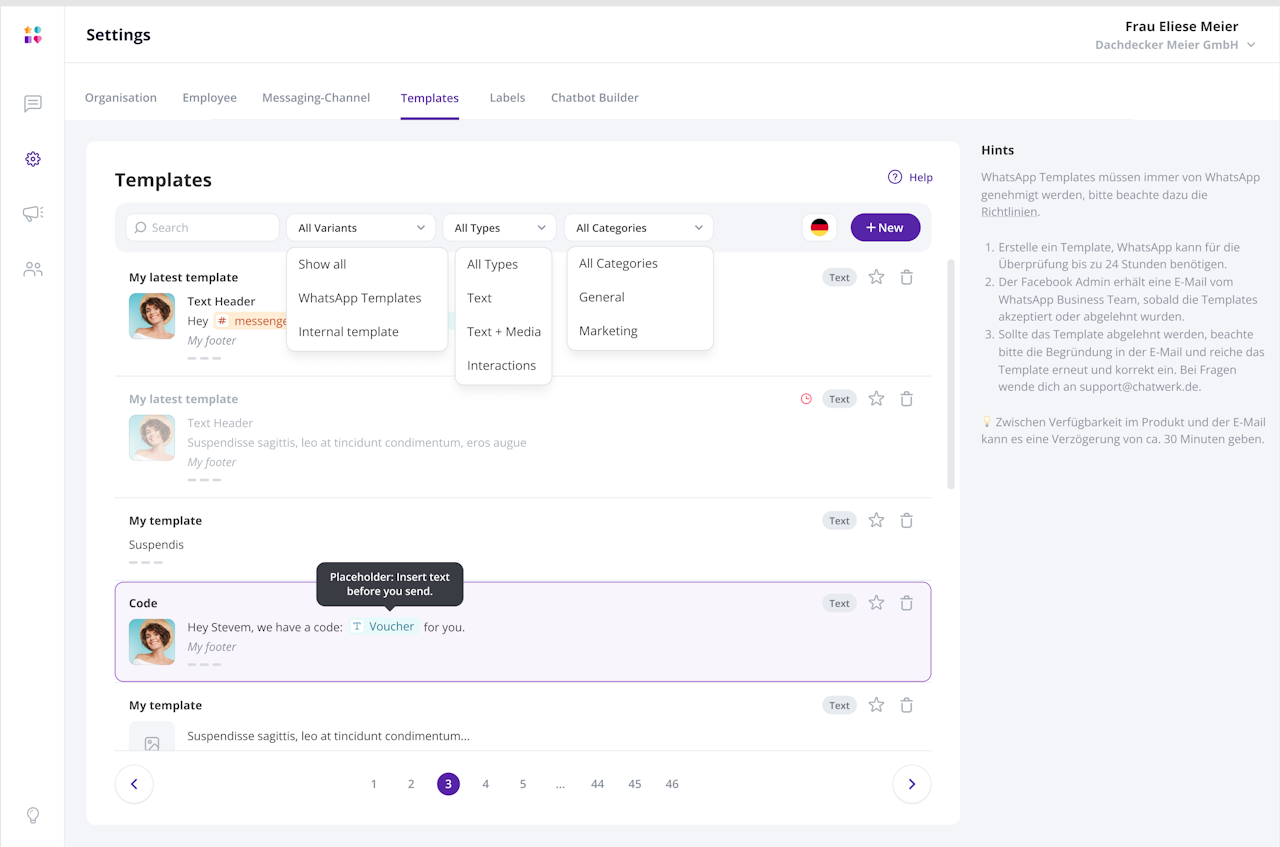
Task: Star the last My template row
Action: coord(876,705)
